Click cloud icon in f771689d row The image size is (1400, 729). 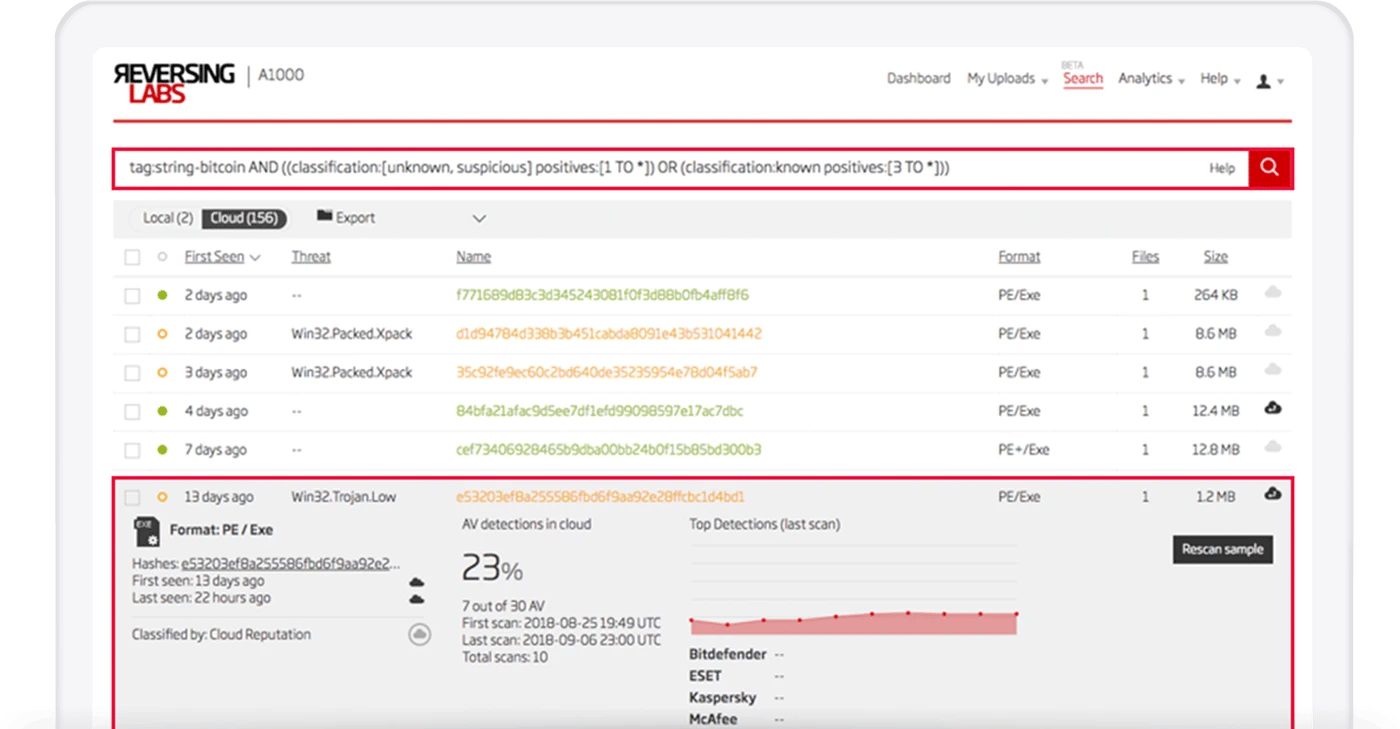1272,293
